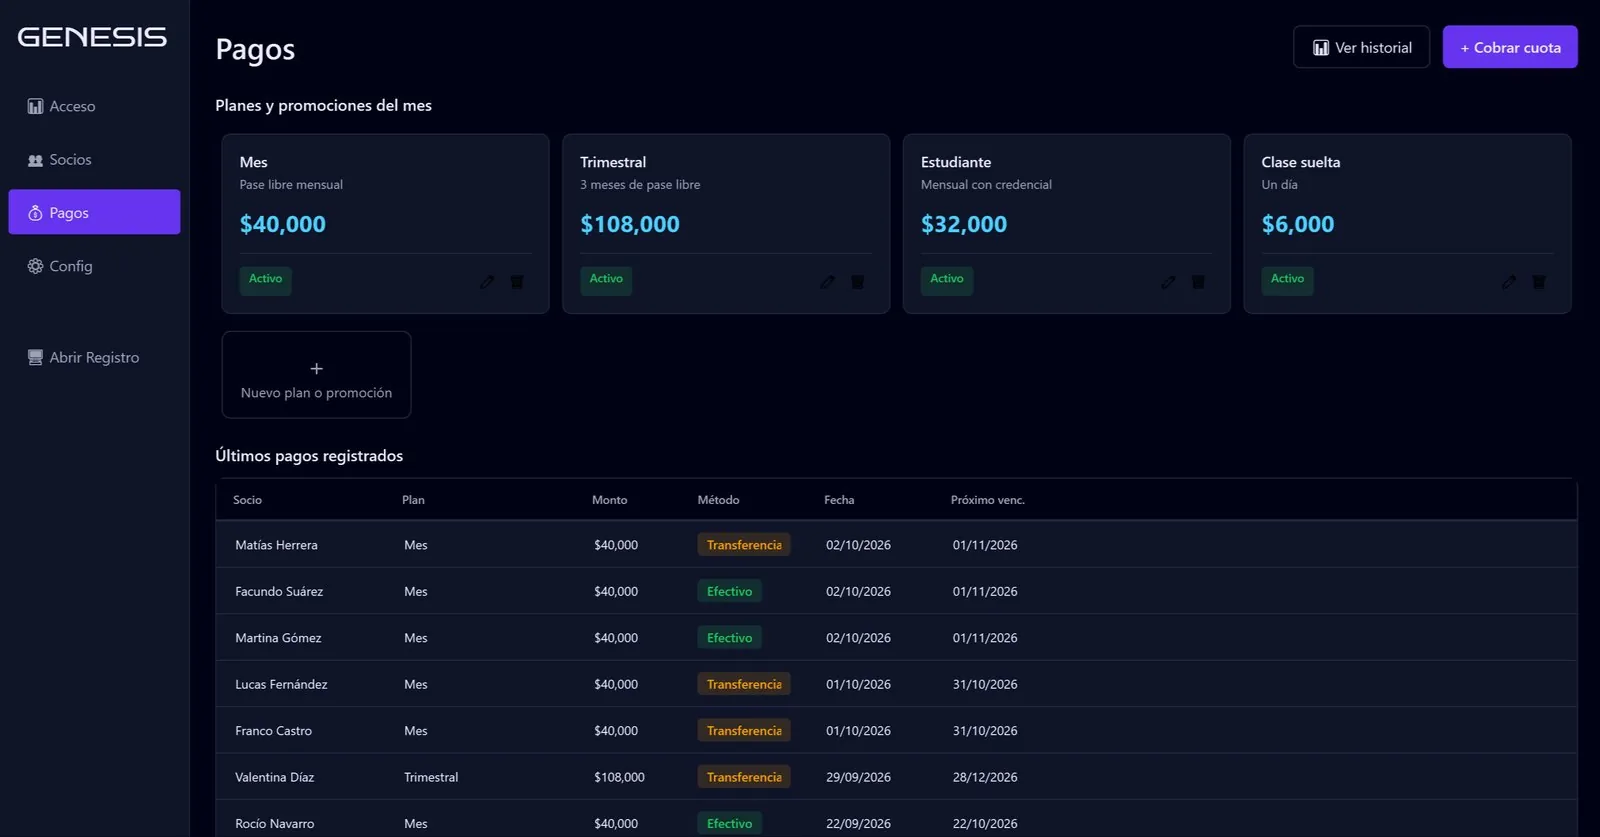Viewport: 1600px width, 837px height.
Task: Go to the Socios section
Action: click(x=94, y=160)
